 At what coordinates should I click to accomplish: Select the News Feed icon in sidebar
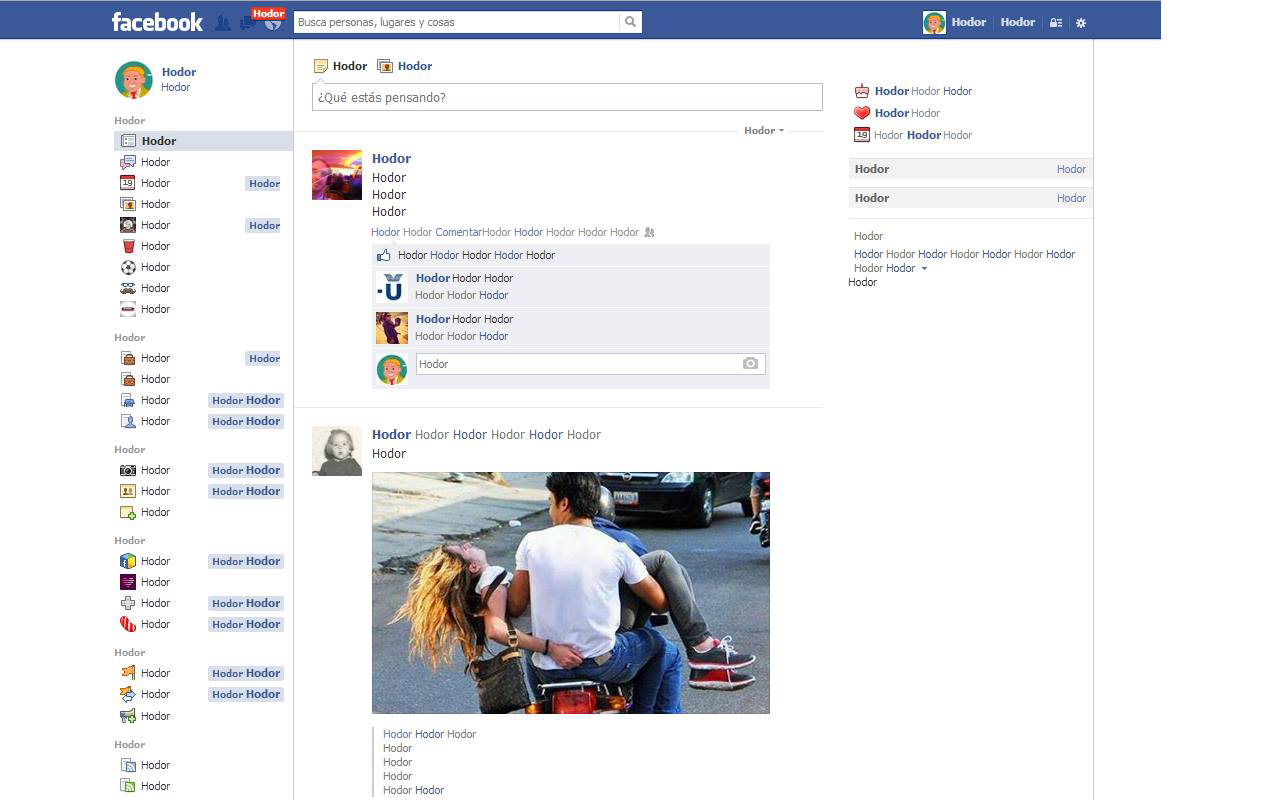coord(128,141)
